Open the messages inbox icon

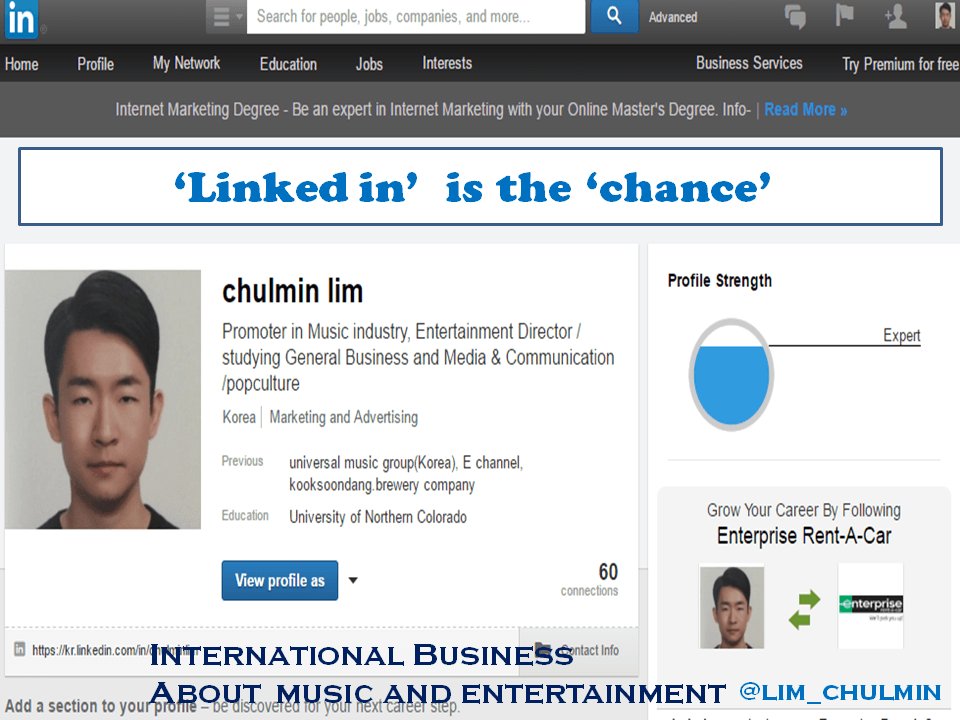coord(795,16)
